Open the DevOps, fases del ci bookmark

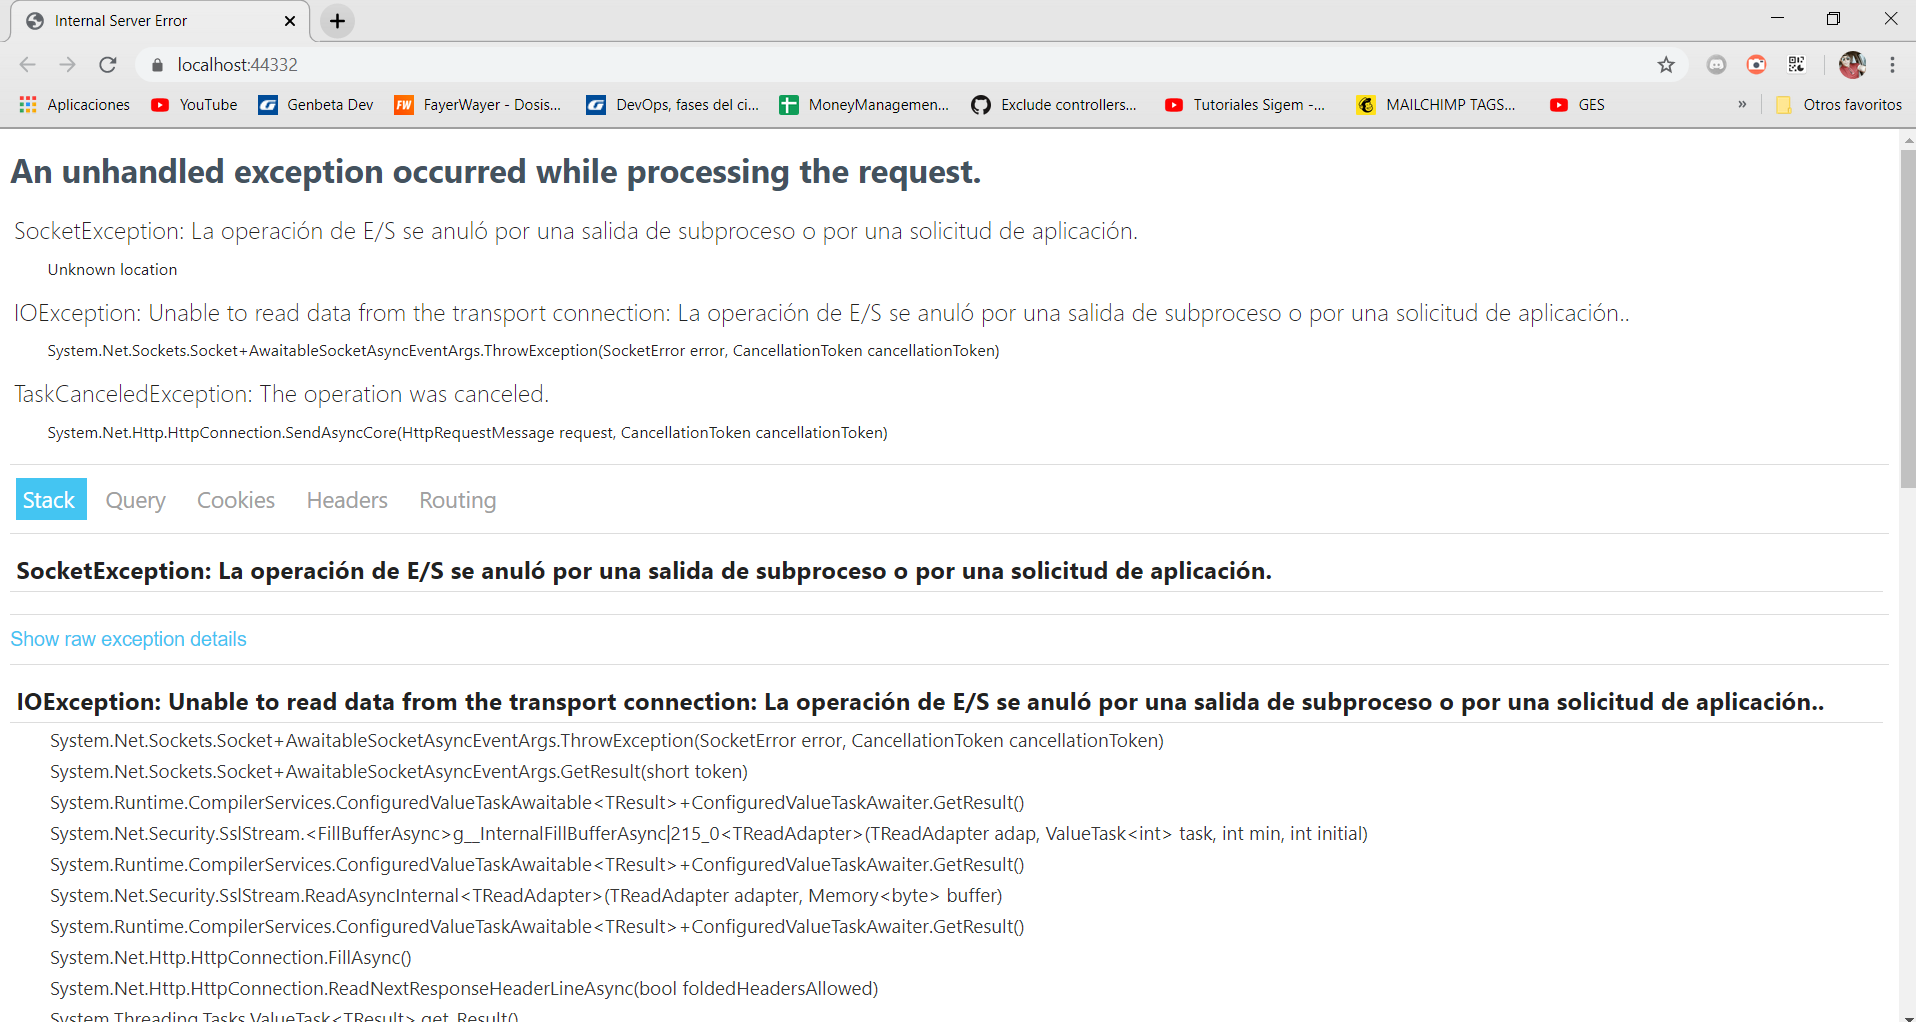point(673,105)
